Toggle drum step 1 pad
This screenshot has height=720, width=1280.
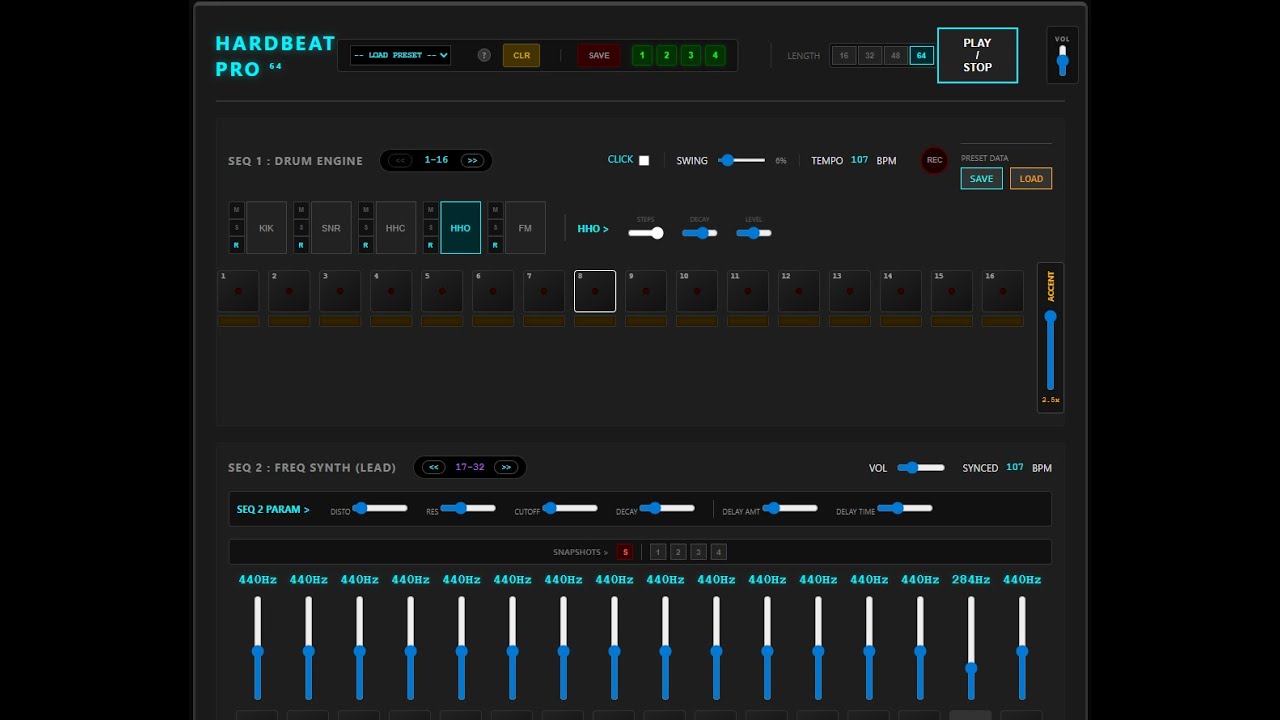[238, 291]
